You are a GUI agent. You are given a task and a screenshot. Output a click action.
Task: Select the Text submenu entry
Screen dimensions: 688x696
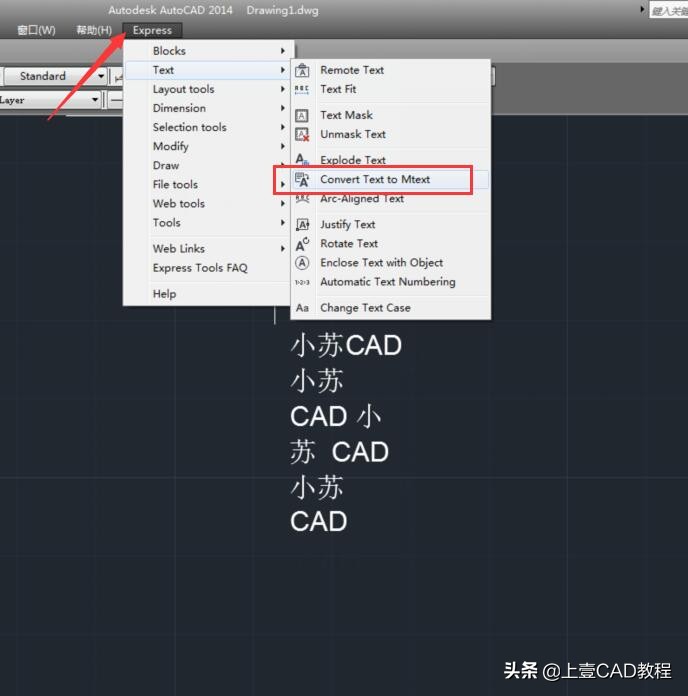tap(208, 70)
